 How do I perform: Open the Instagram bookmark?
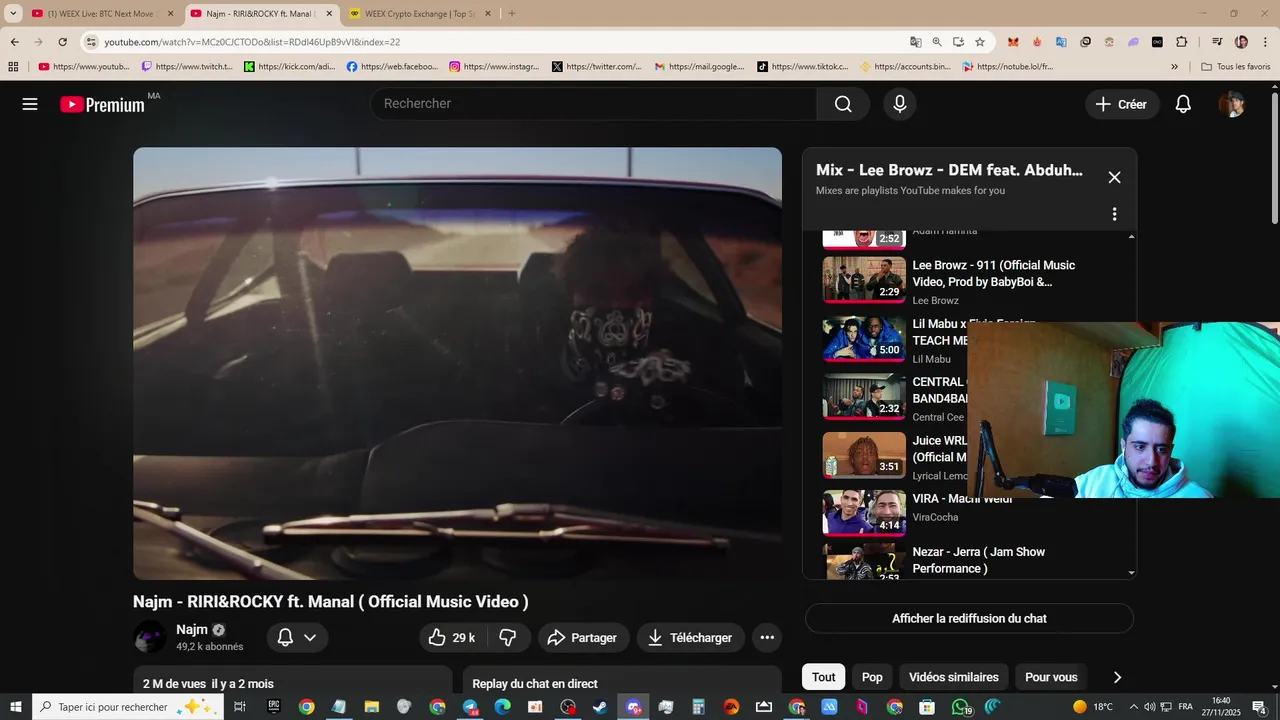495,67
